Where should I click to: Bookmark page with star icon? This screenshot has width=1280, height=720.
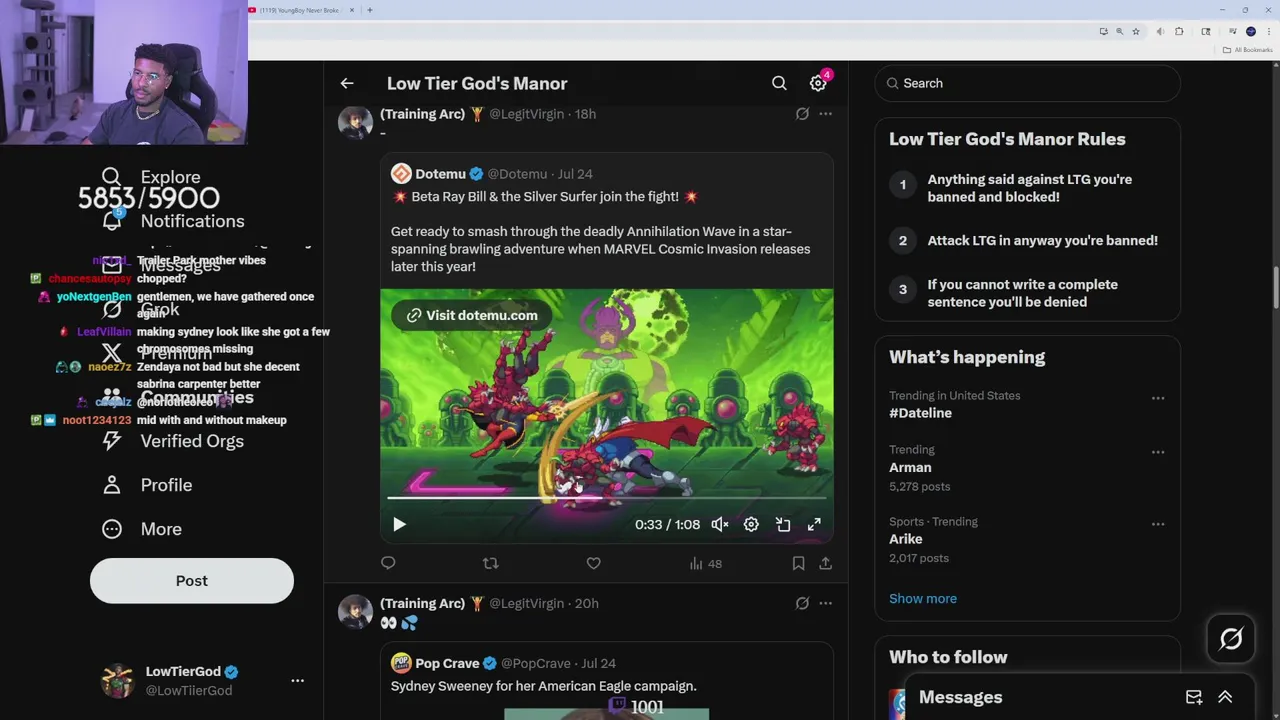pyautogui.click(x=1136, y=32)
